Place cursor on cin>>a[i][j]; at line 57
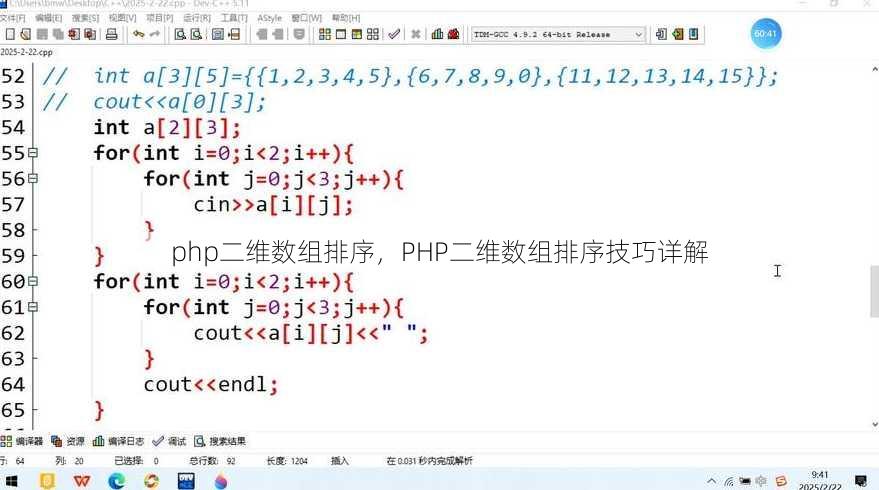This screenshot has height=490, width=879. point(273,205)
